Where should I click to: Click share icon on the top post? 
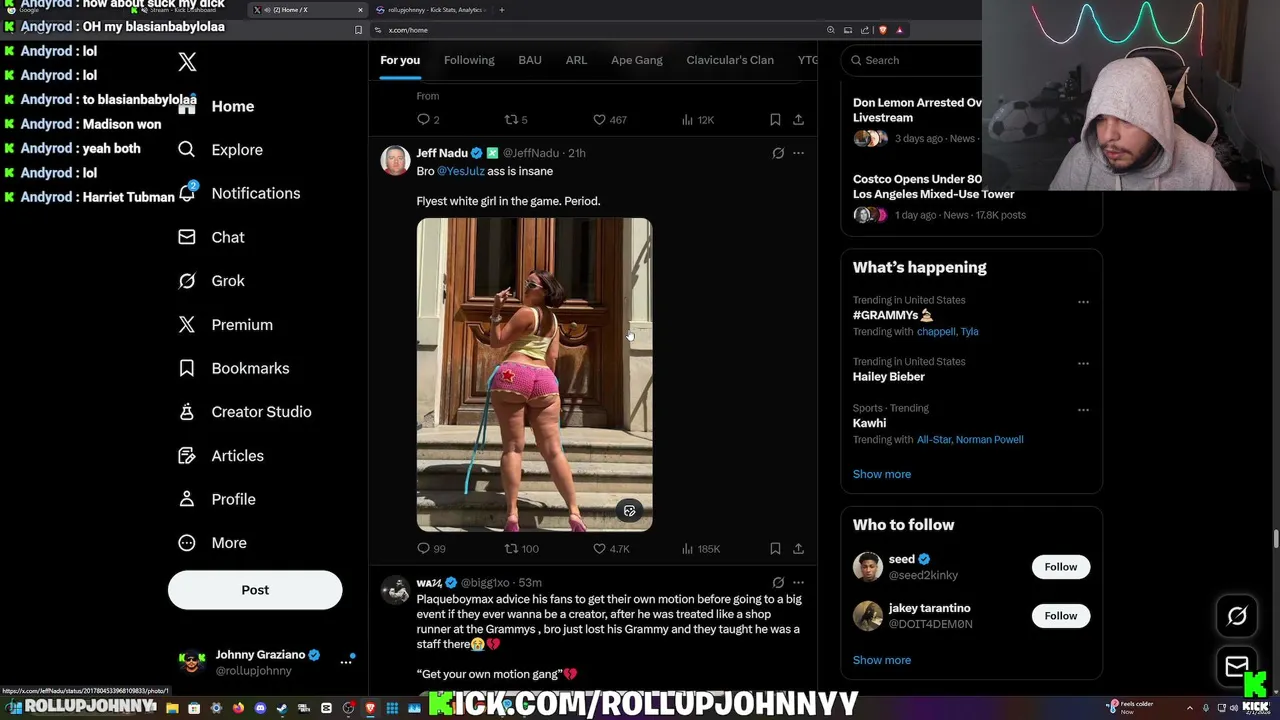point(798,119)
